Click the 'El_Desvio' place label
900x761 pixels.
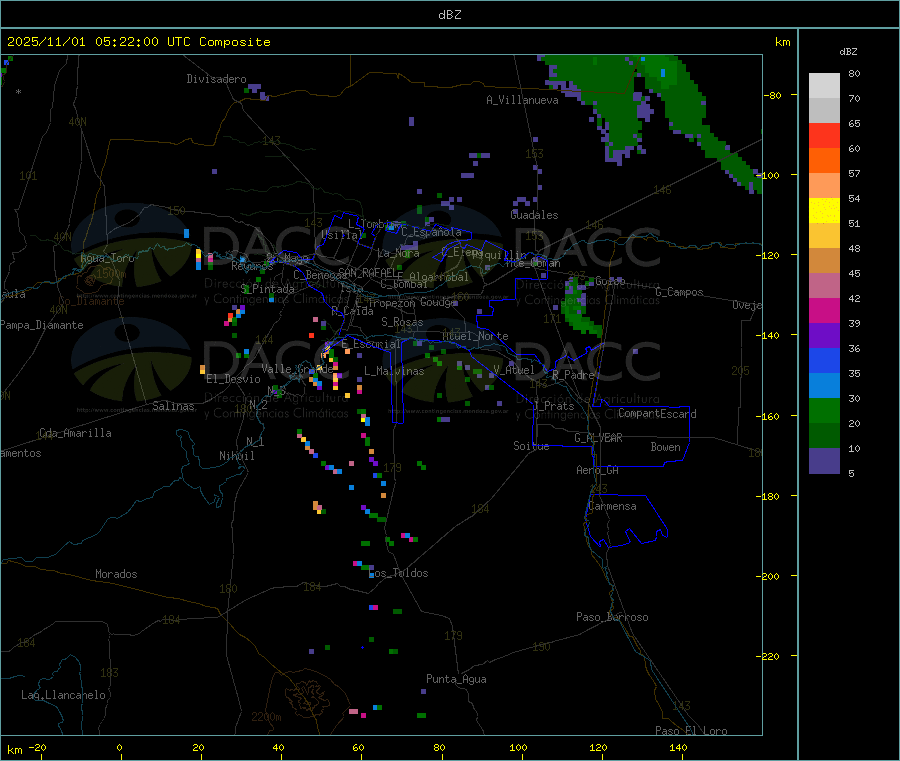(x=234, y=379)
